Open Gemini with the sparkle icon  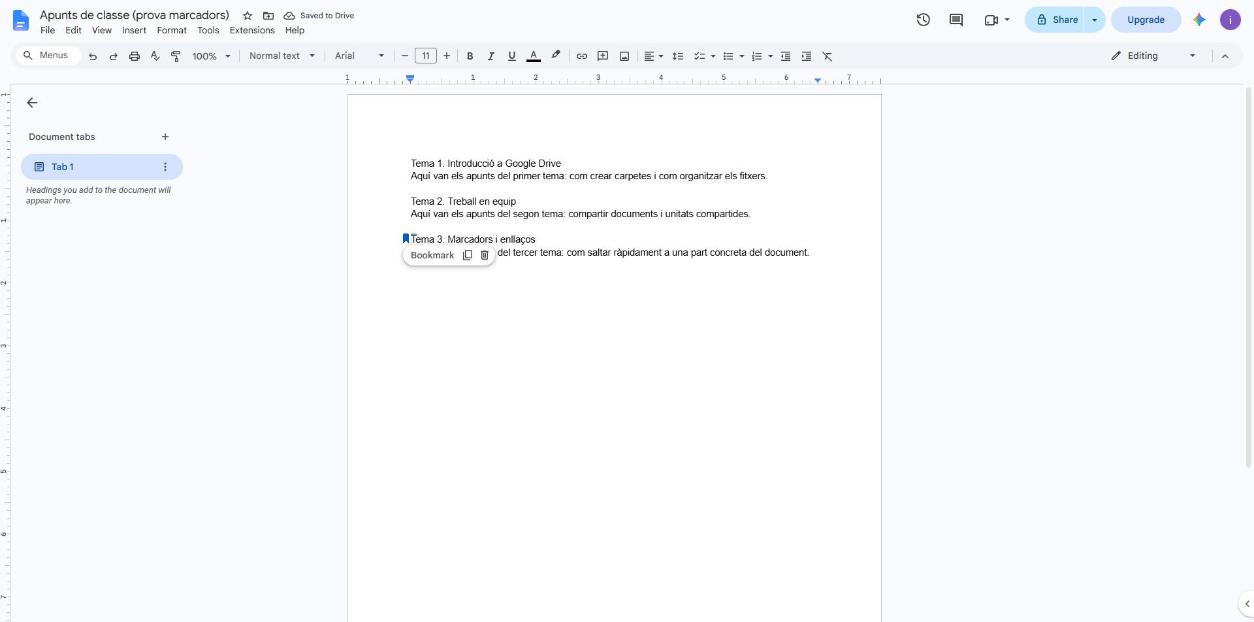[1199, 20]
